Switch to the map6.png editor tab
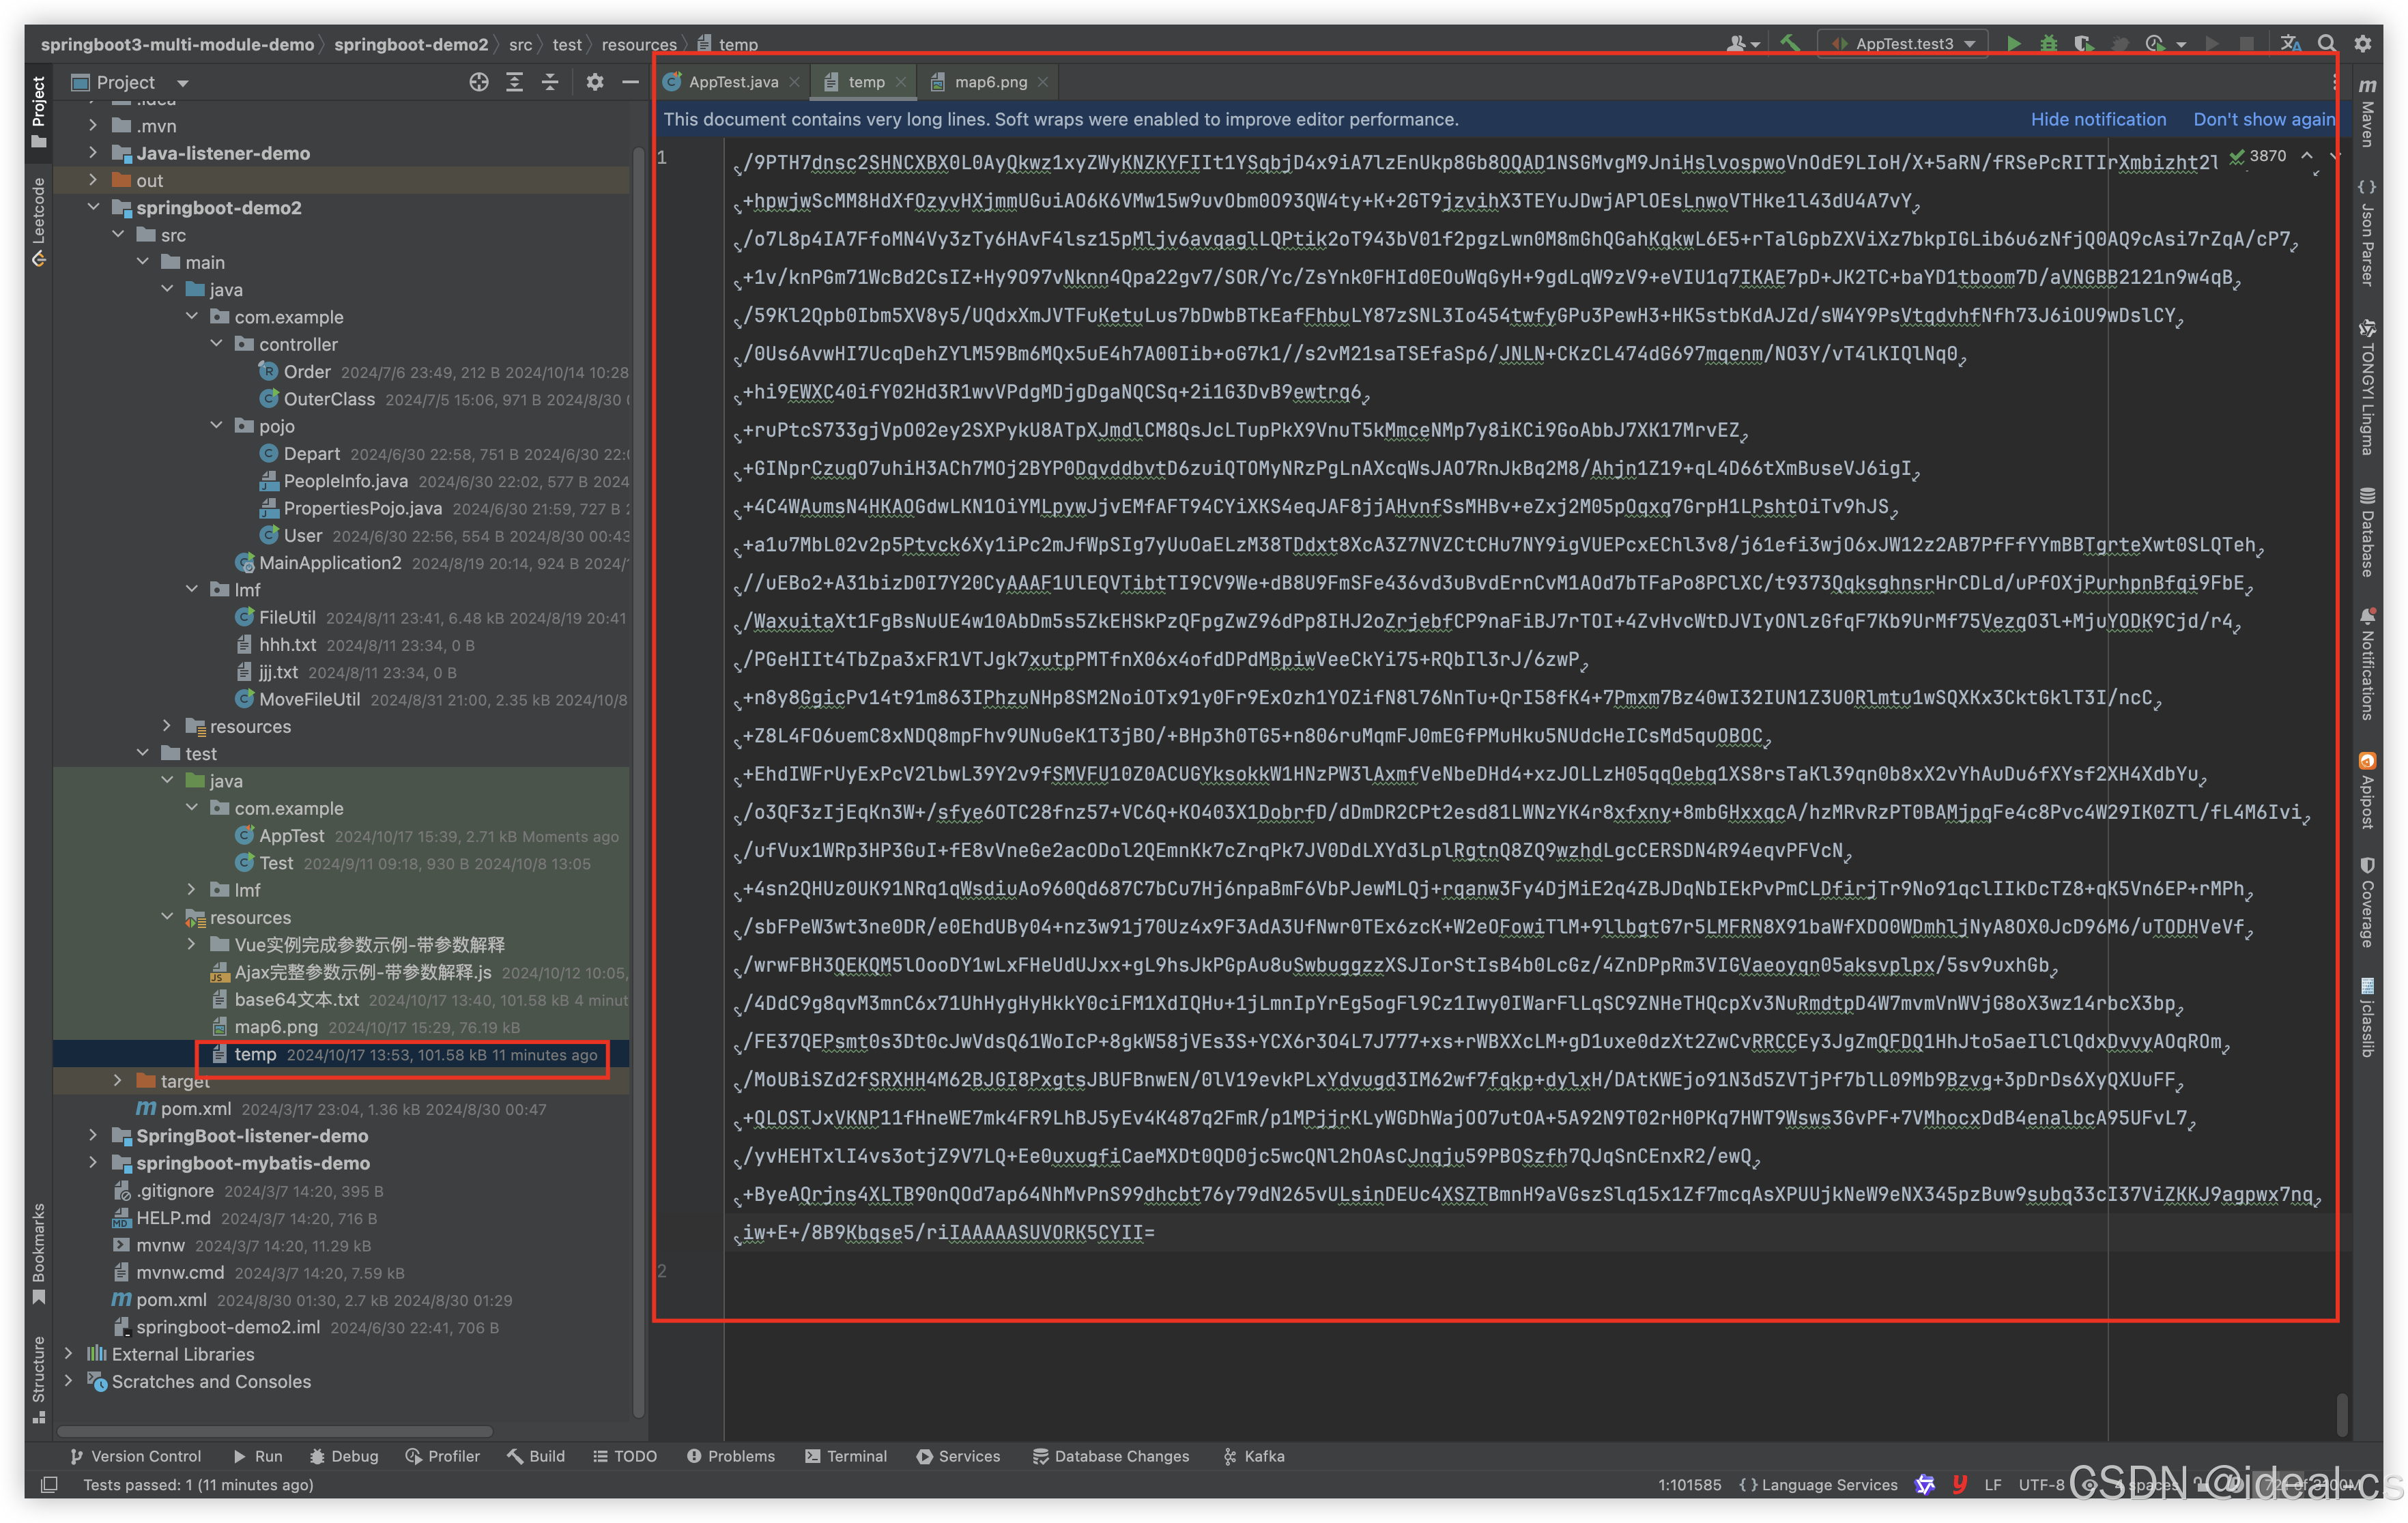 990,82
